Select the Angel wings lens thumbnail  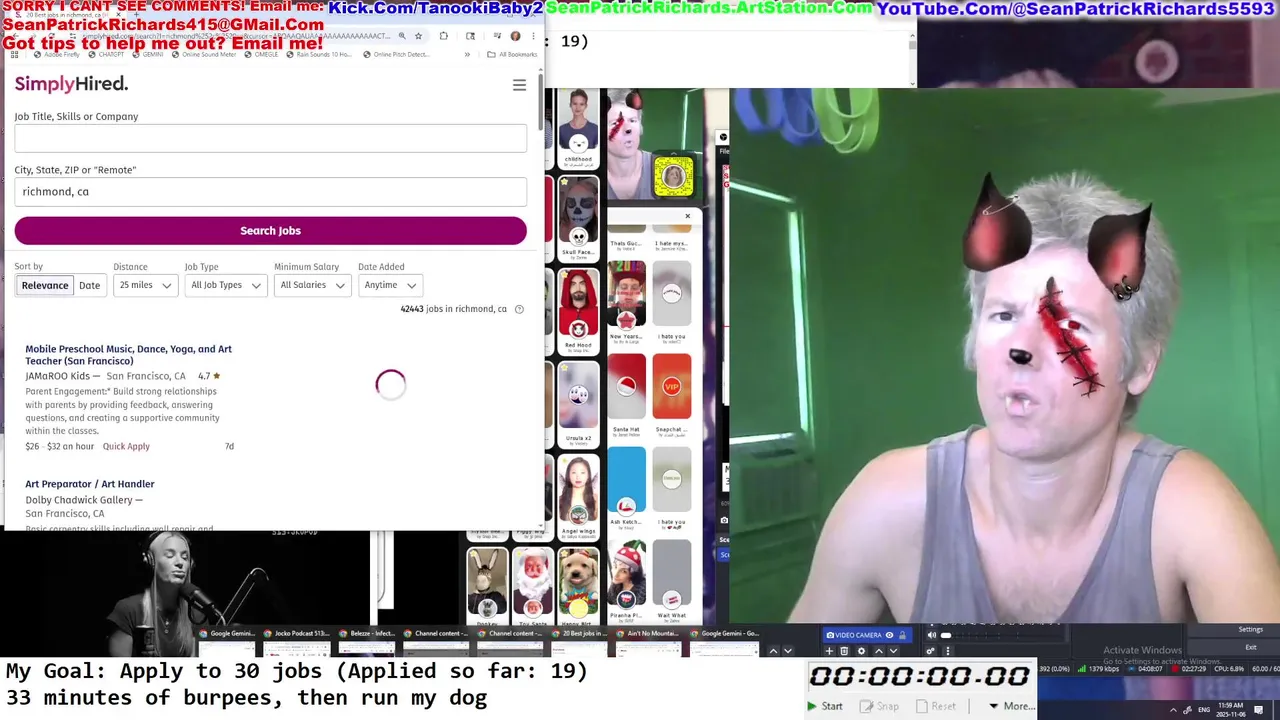578,497
